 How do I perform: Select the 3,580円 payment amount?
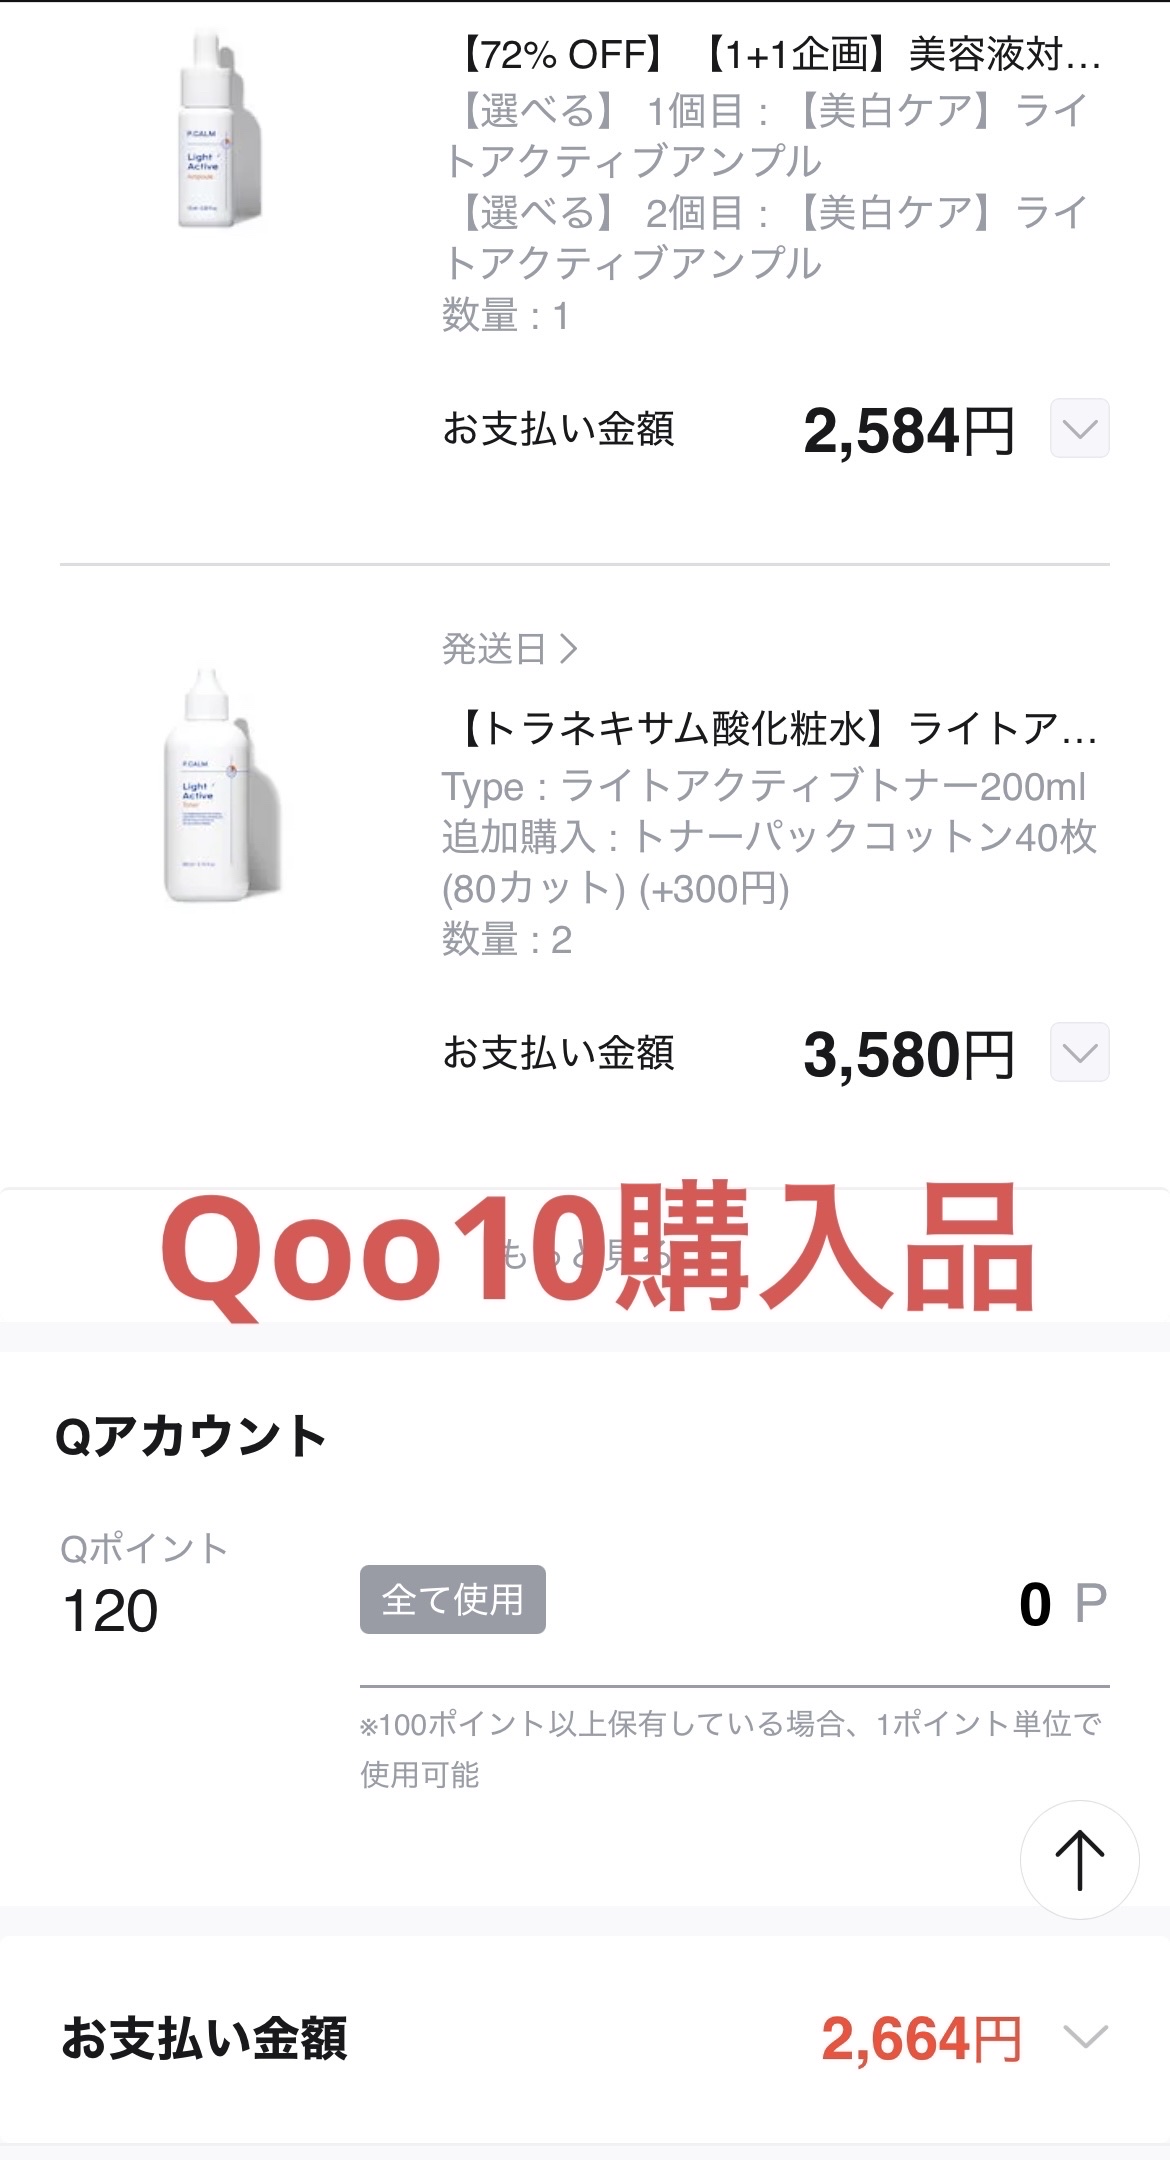[x=908, y=1055]
